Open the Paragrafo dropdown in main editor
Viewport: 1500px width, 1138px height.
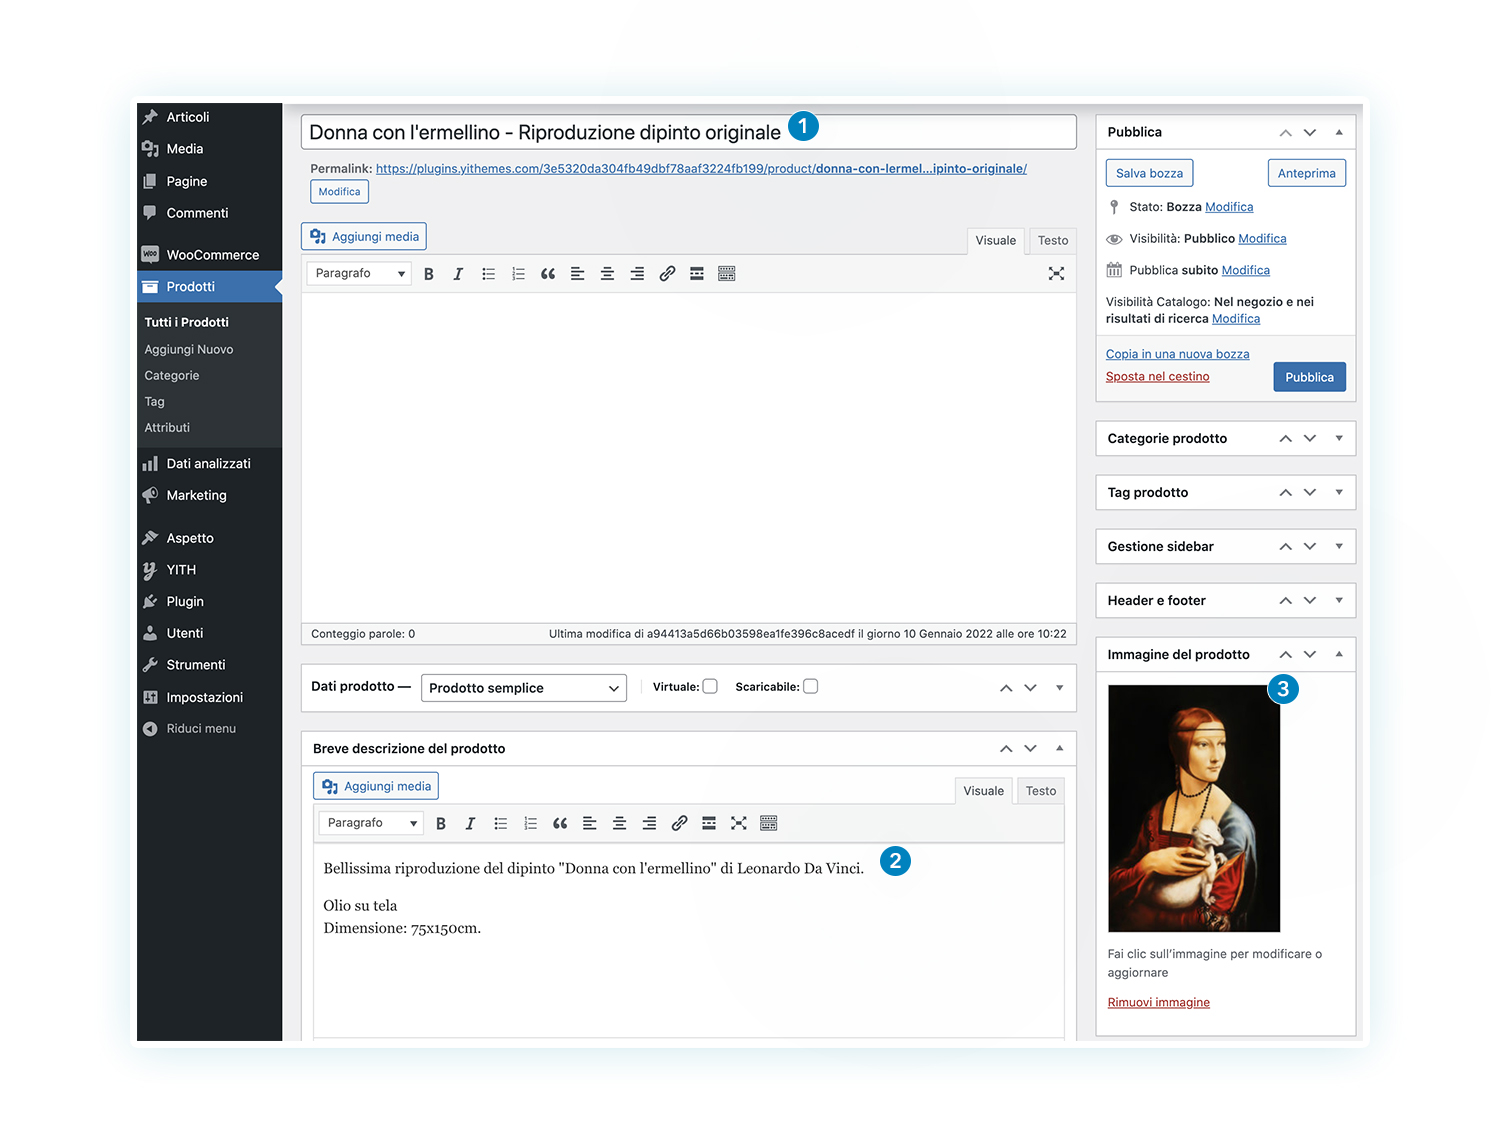[359, 274]
